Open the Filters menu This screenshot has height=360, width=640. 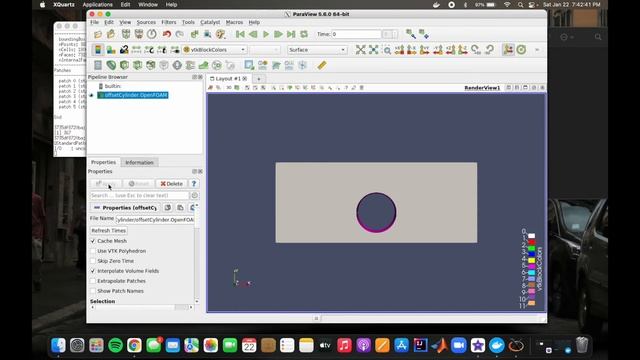[169, 22]
